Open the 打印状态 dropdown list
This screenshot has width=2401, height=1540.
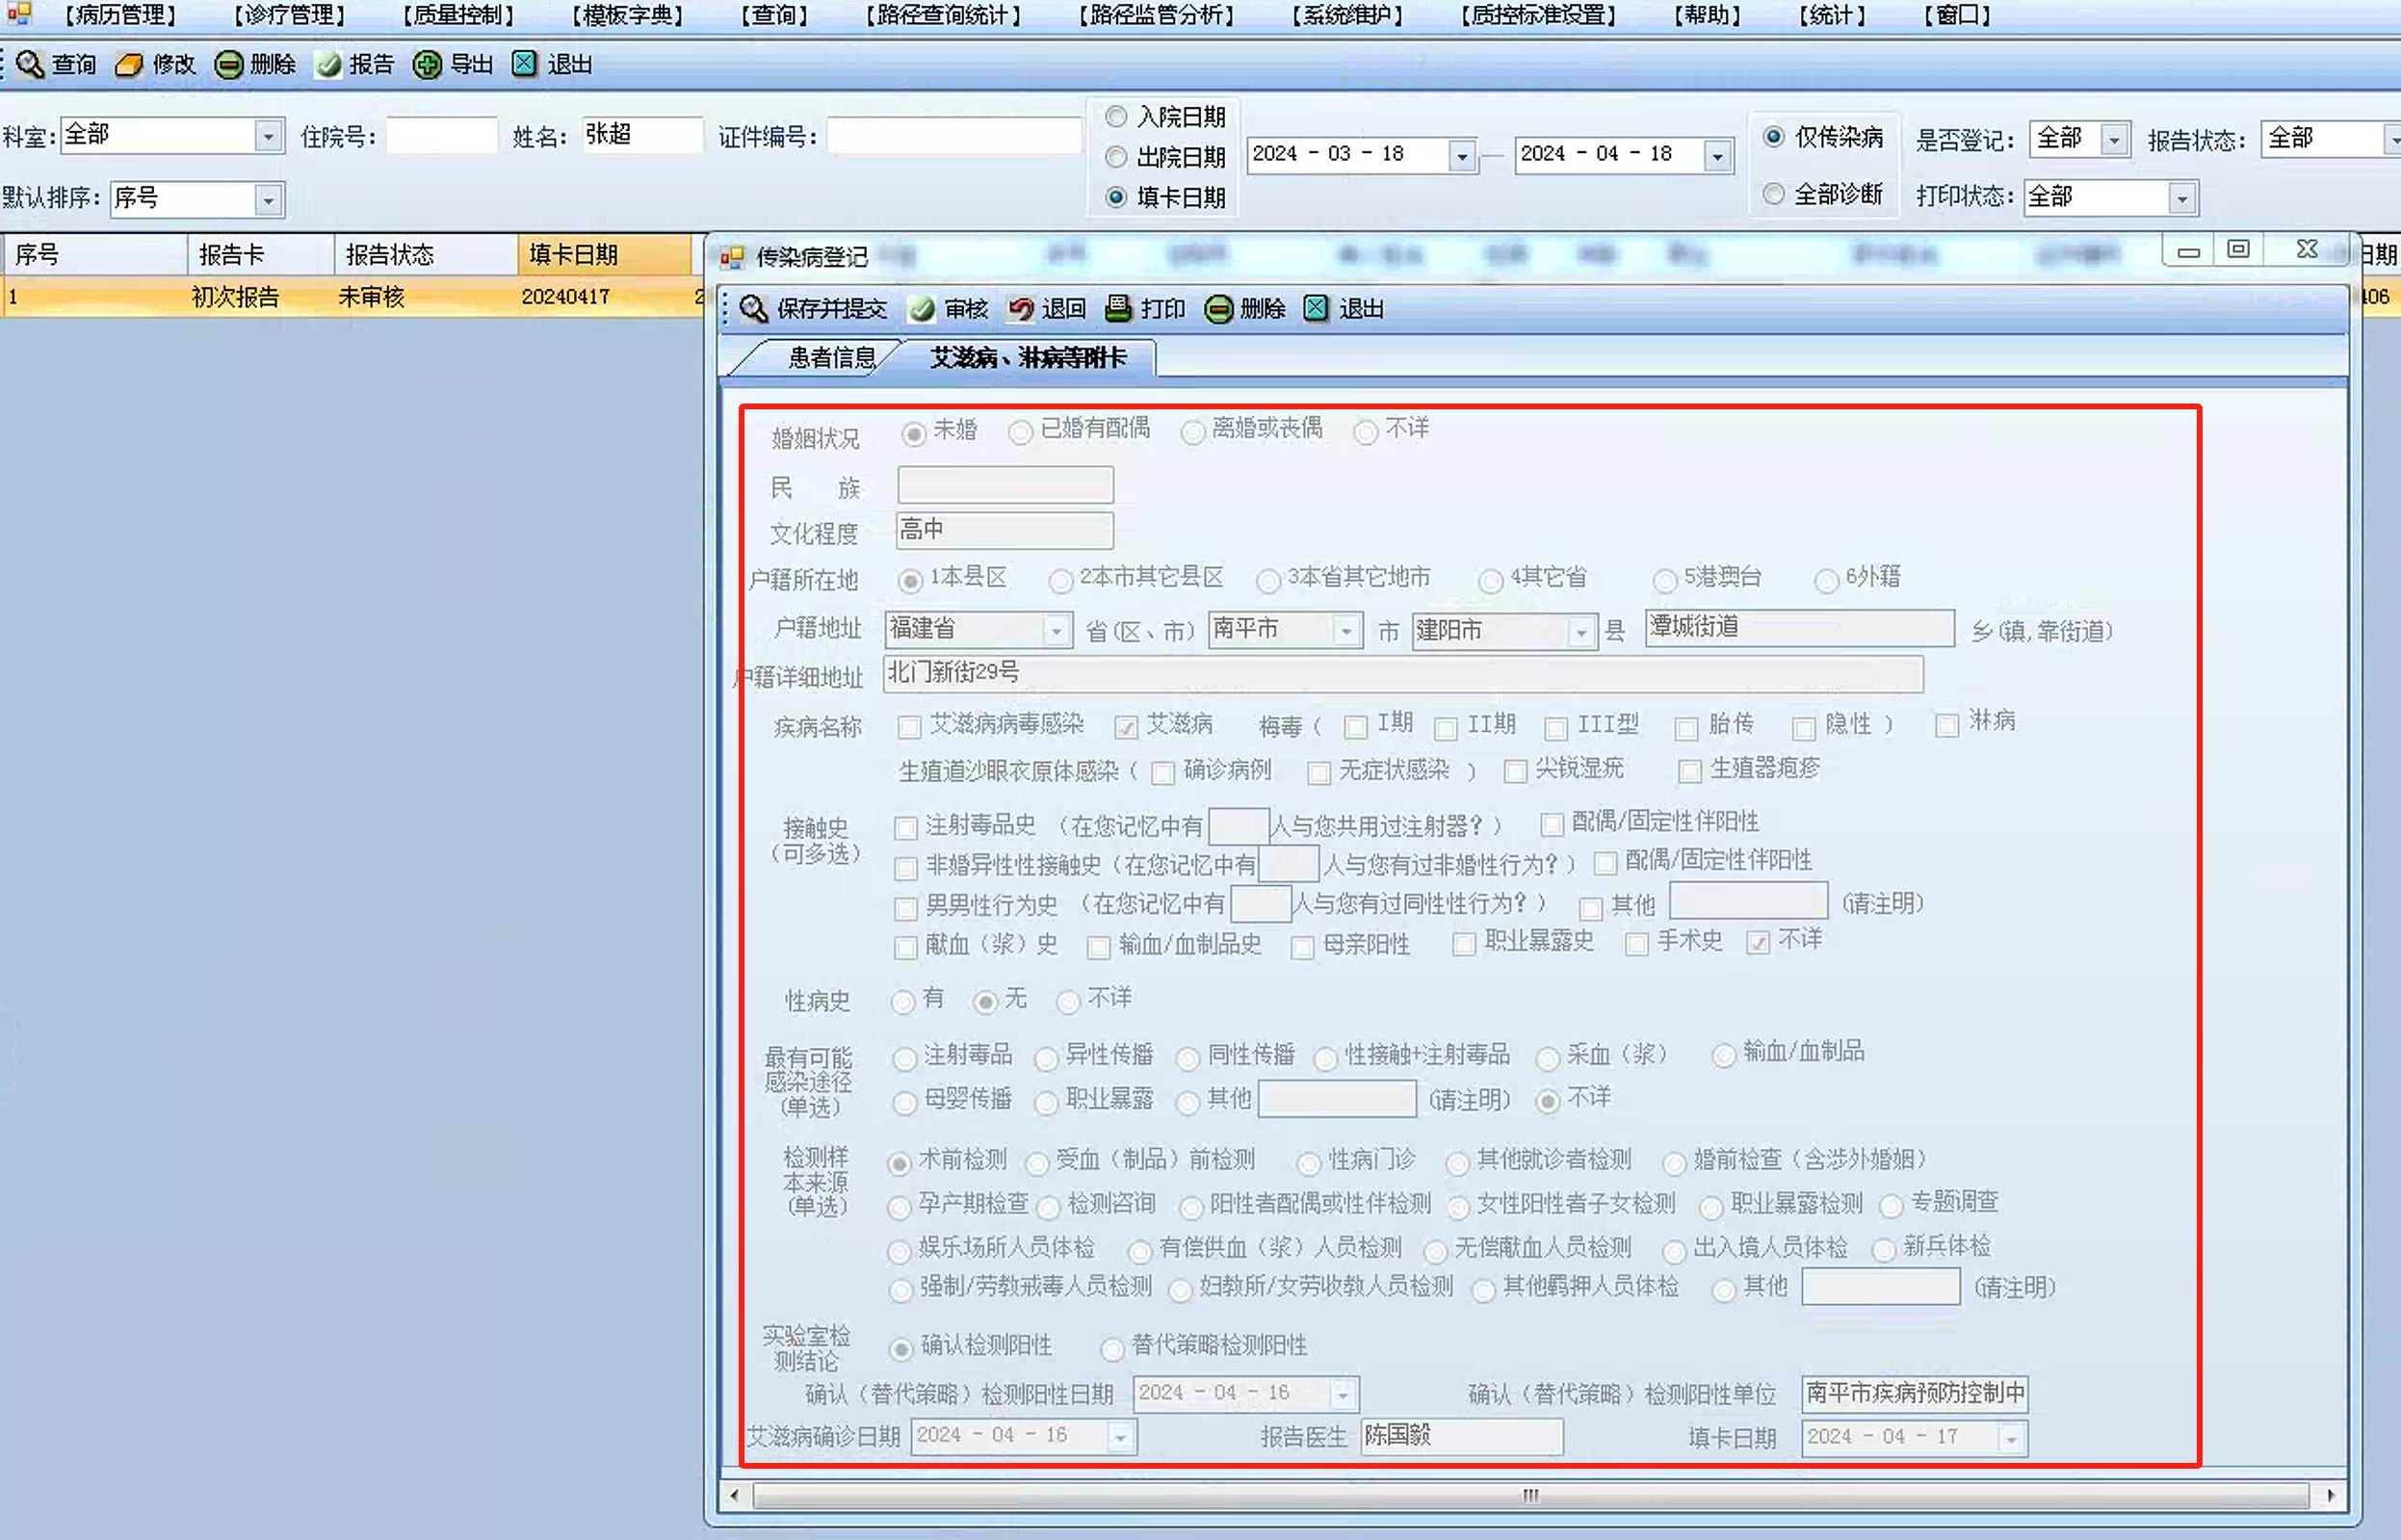click(x=2181, y=198)
